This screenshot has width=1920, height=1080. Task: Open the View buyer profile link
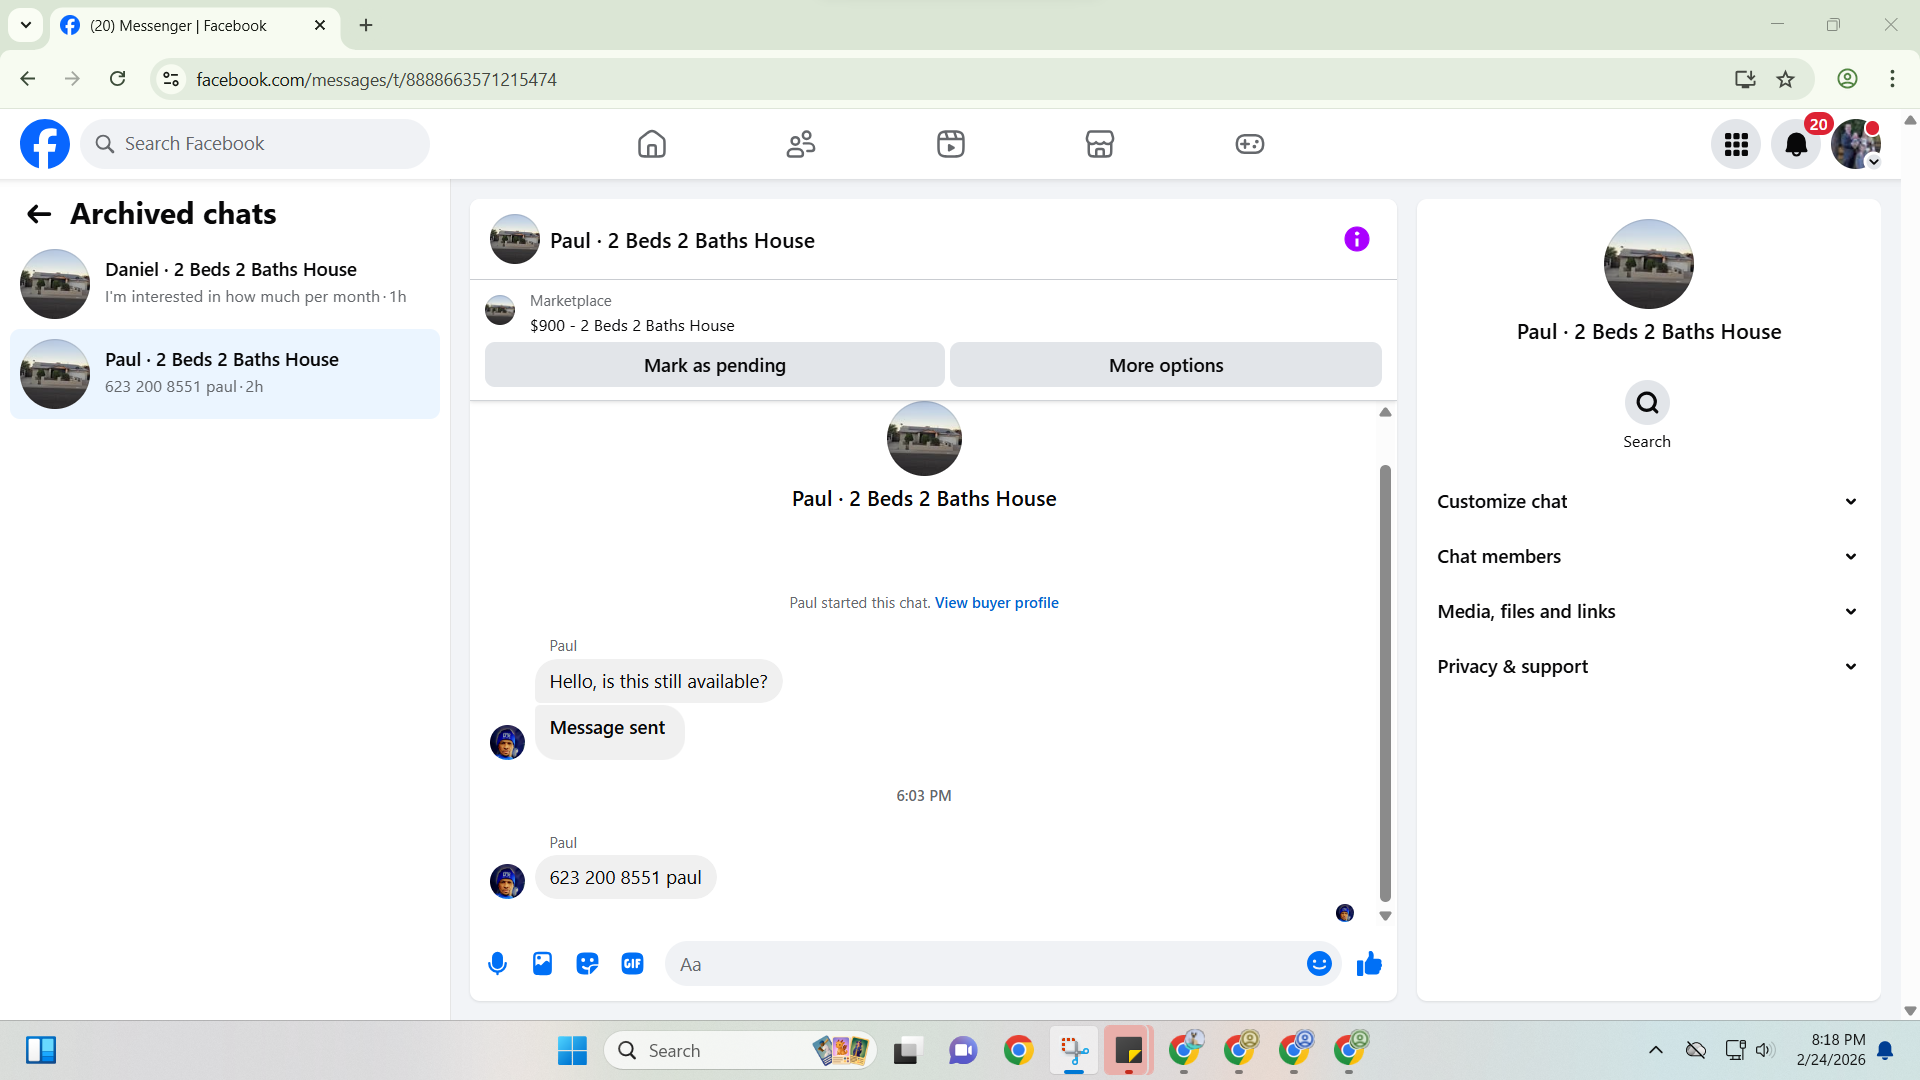[x=996, y=603]
